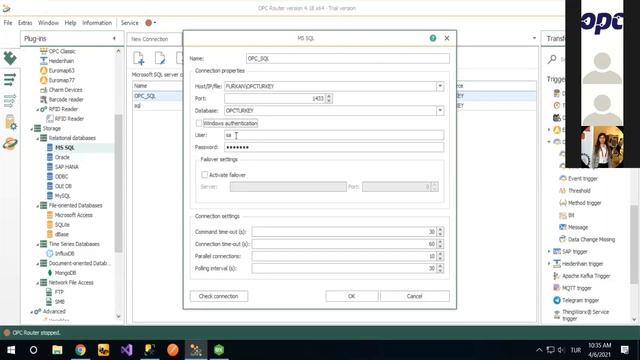Select MS SQL in plug-ins tree

[64, 148]
